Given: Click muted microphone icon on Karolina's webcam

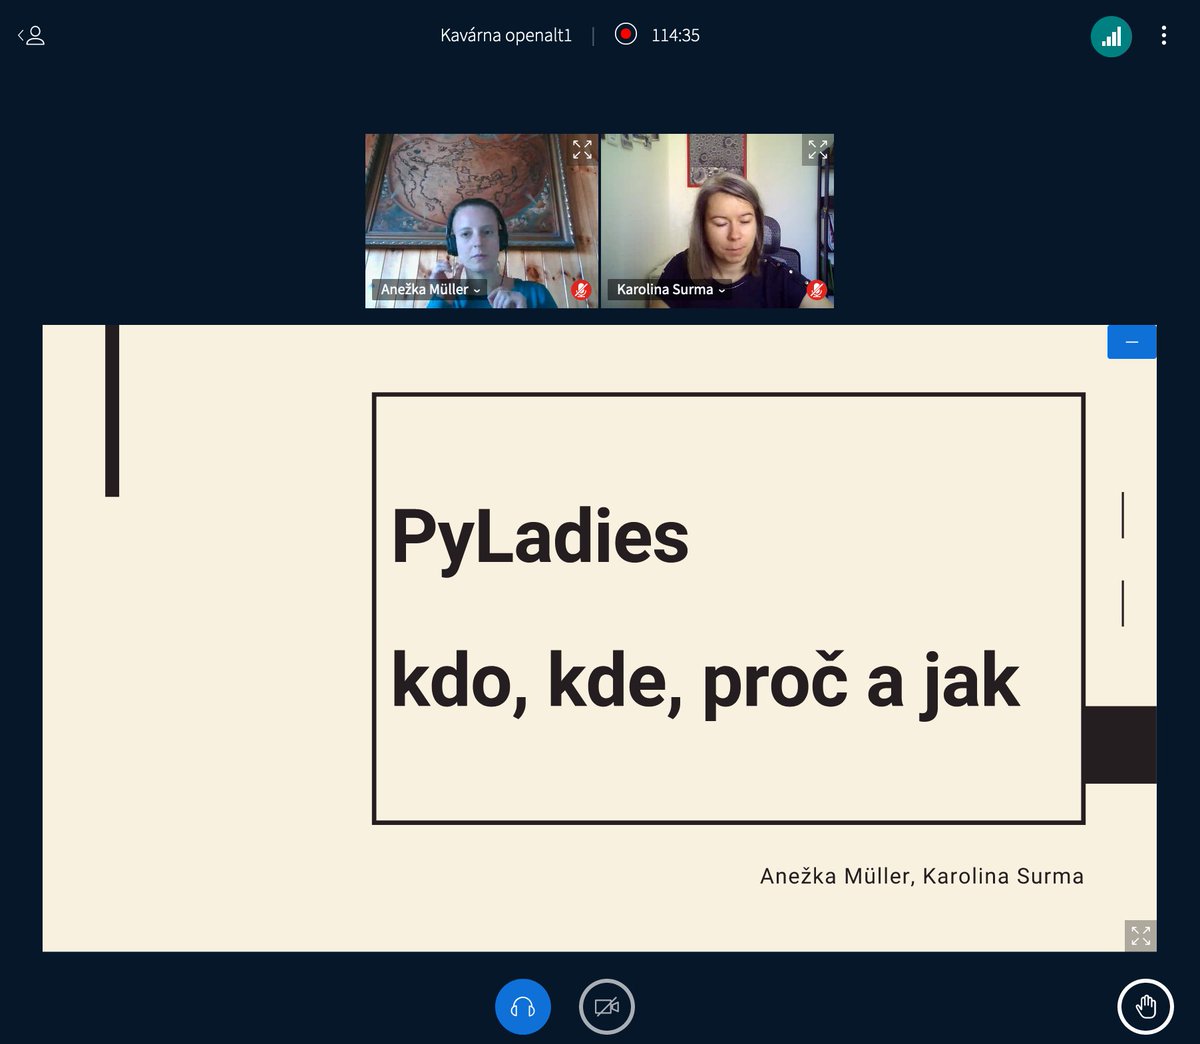Looking at the screenshot, I should (x=817, y=290).
